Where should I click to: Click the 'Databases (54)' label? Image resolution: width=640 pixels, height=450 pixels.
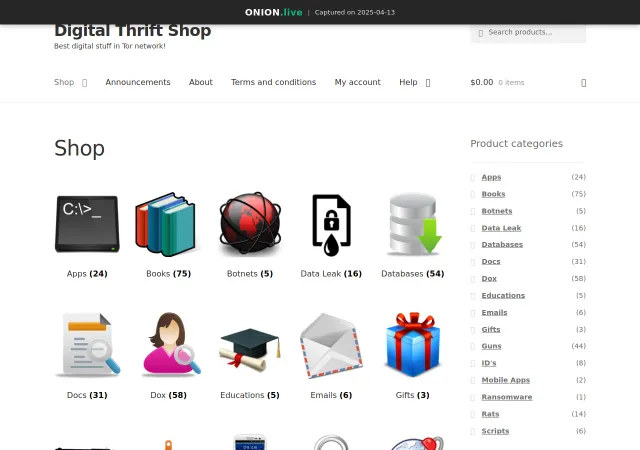point(413,274)
